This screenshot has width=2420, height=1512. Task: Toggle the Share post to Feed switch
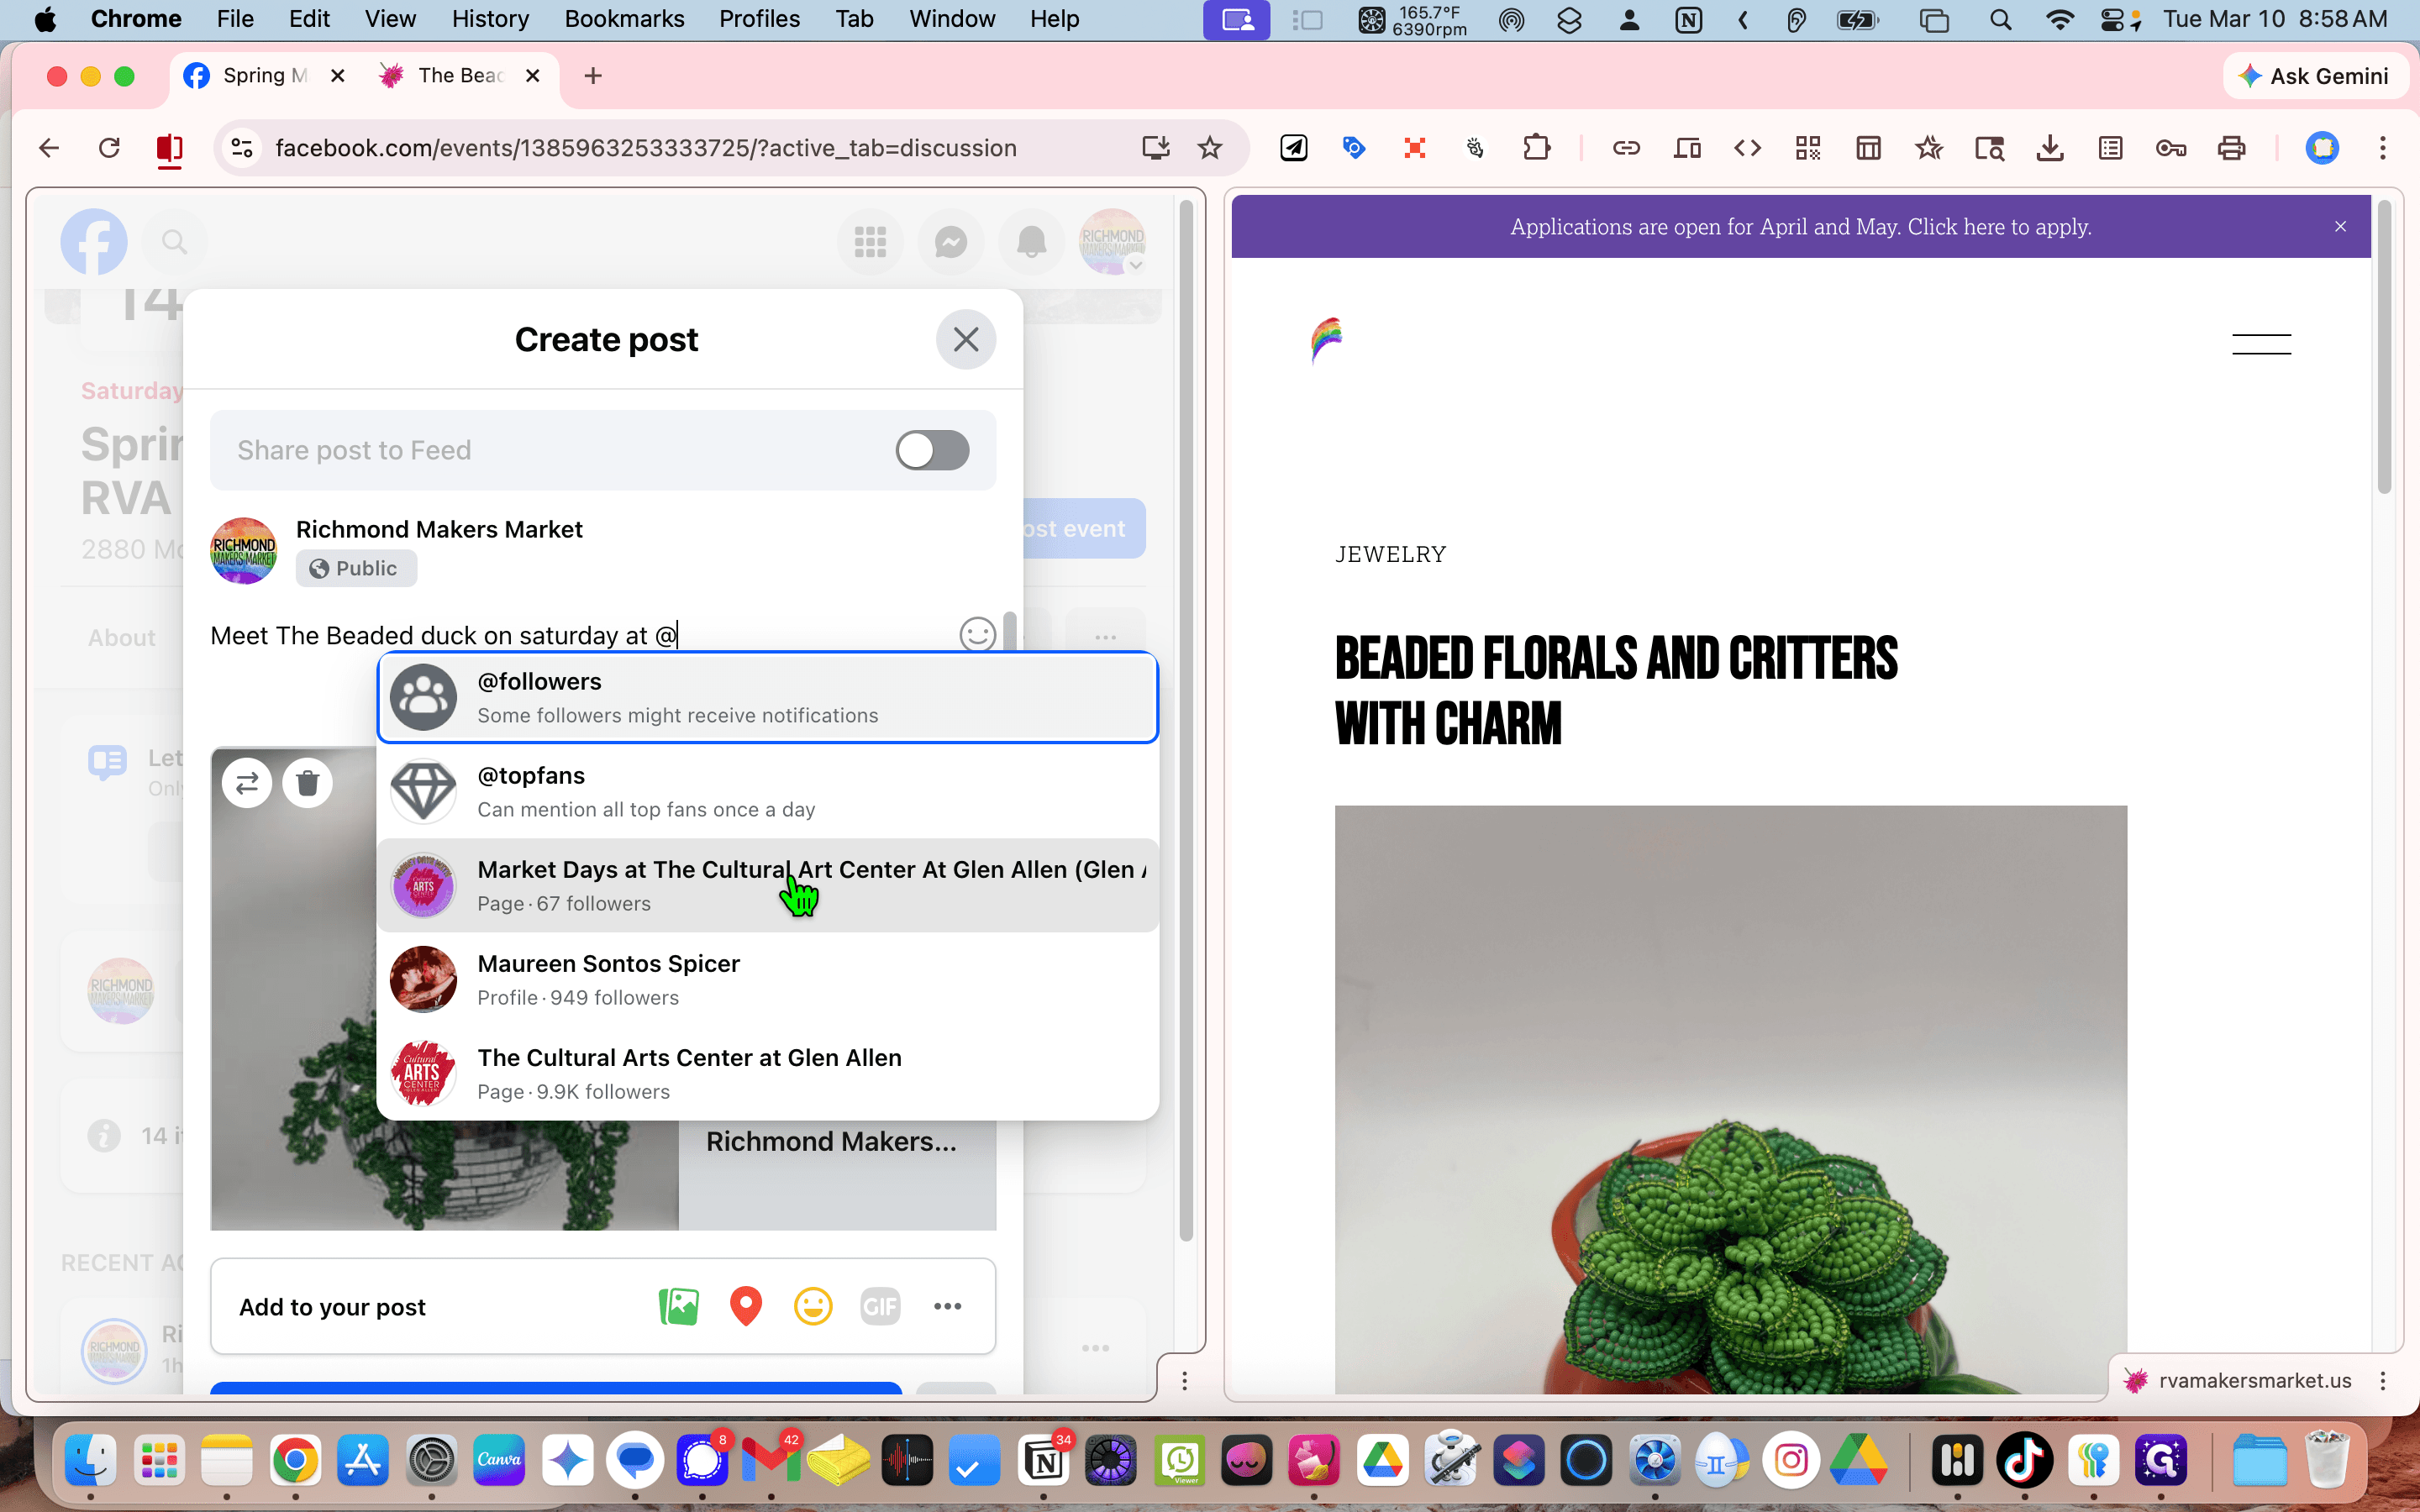click(x=932, y=450)
